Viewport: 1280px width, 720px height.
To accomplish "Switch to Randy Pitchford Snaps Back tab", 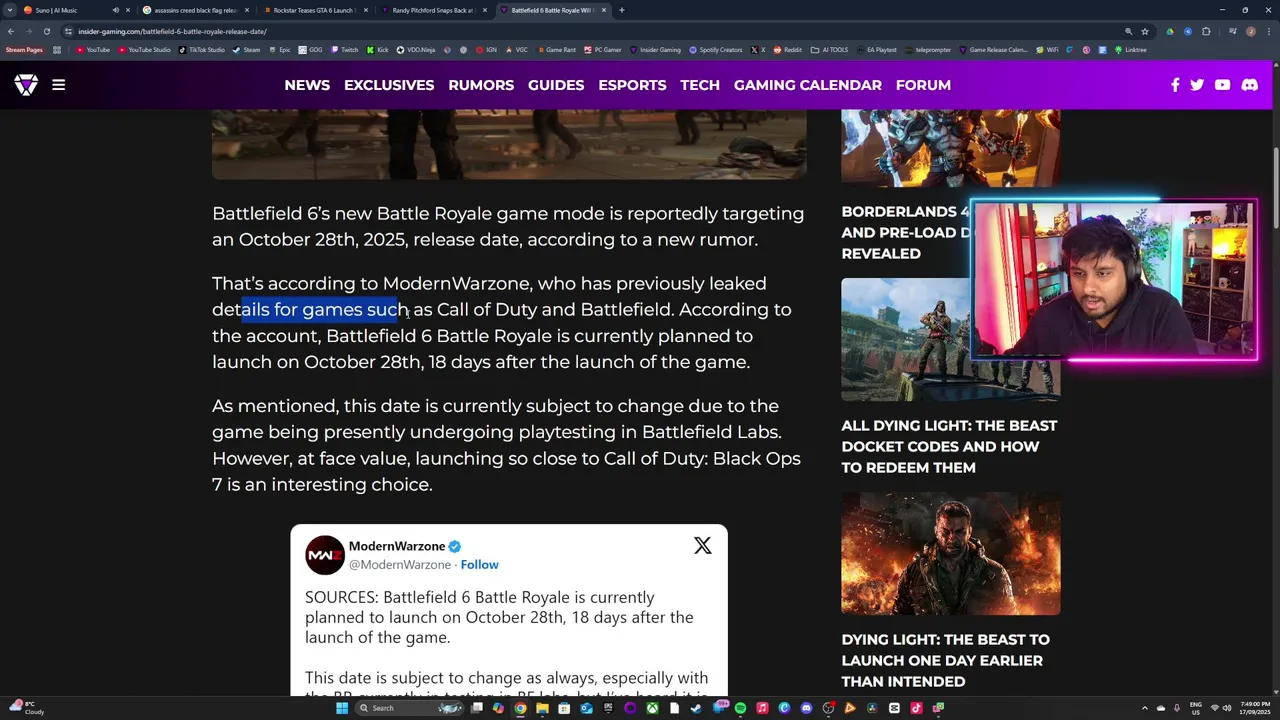I will (434, 10).
